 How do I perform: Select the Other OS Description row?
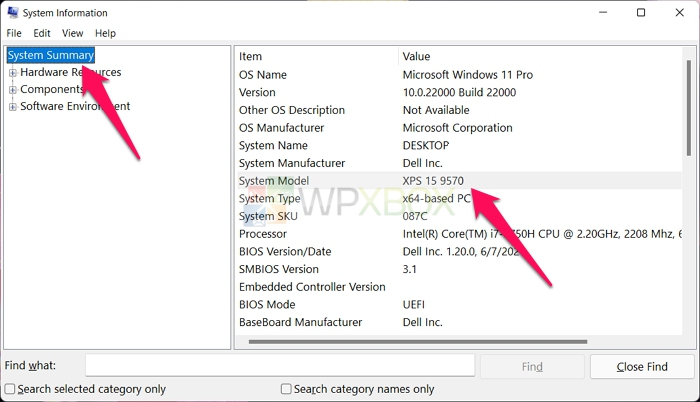(x=459, y=110)
